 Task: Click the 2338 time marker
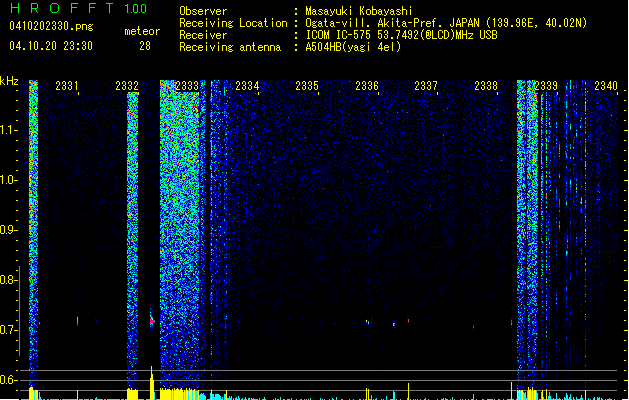click(486, 86)
